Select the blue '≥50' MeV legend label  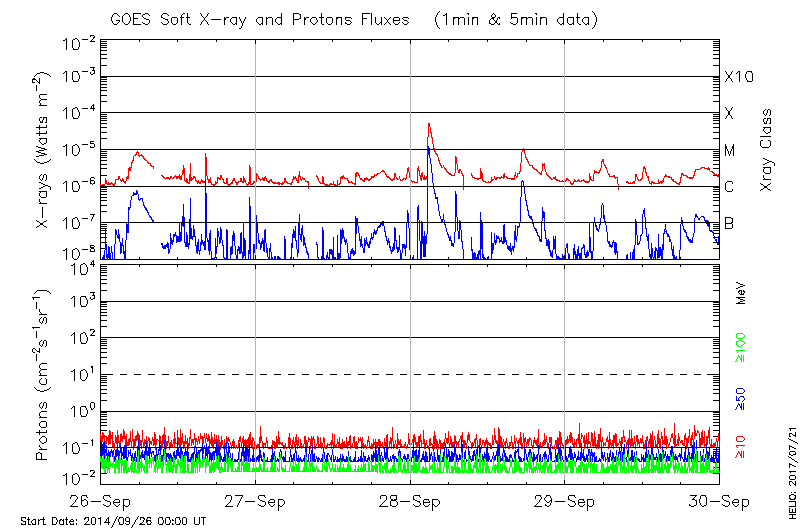pos(741,398)
